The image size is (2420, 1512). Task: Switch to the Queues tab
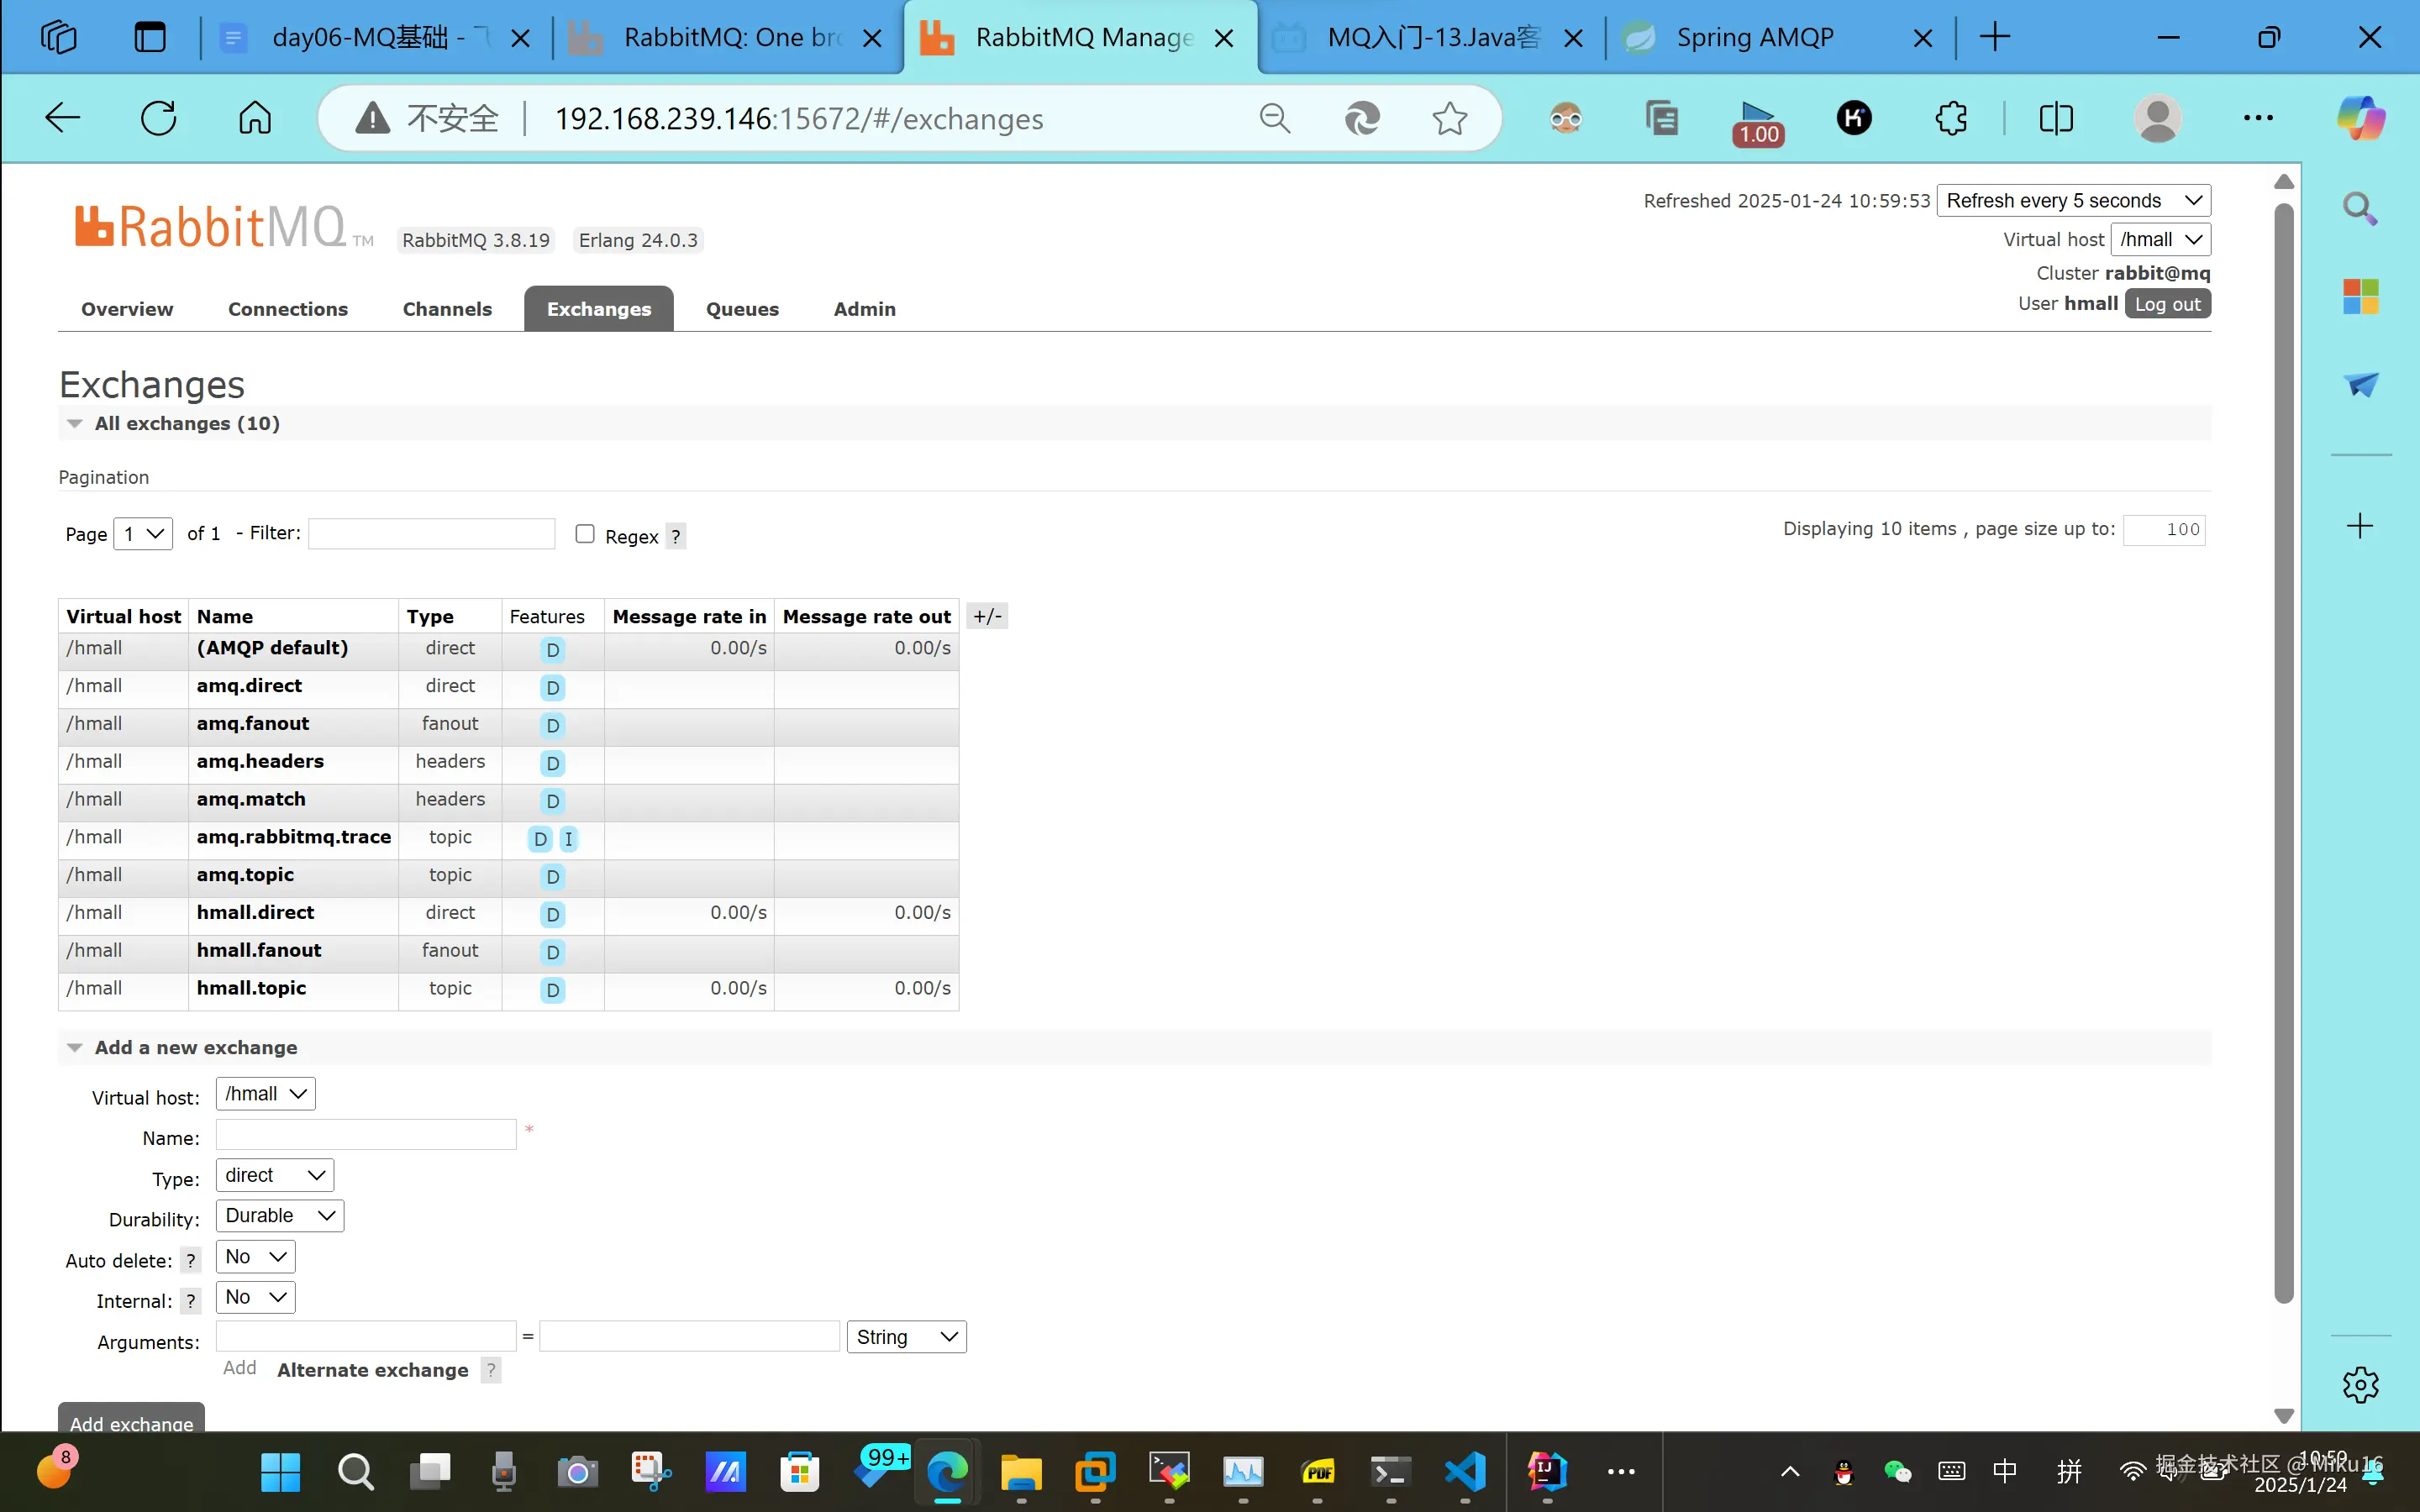[742, 309]
